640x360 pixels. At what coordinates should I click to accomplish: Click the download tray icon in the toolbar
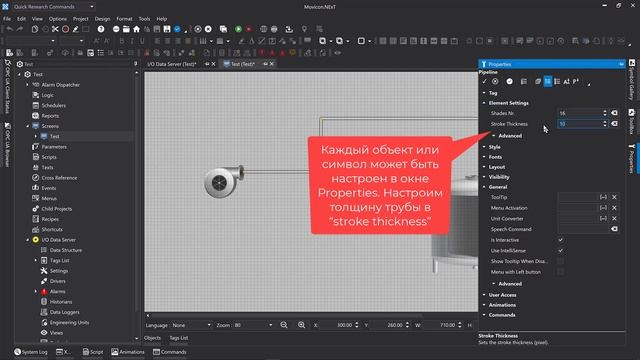click(289, 29)
